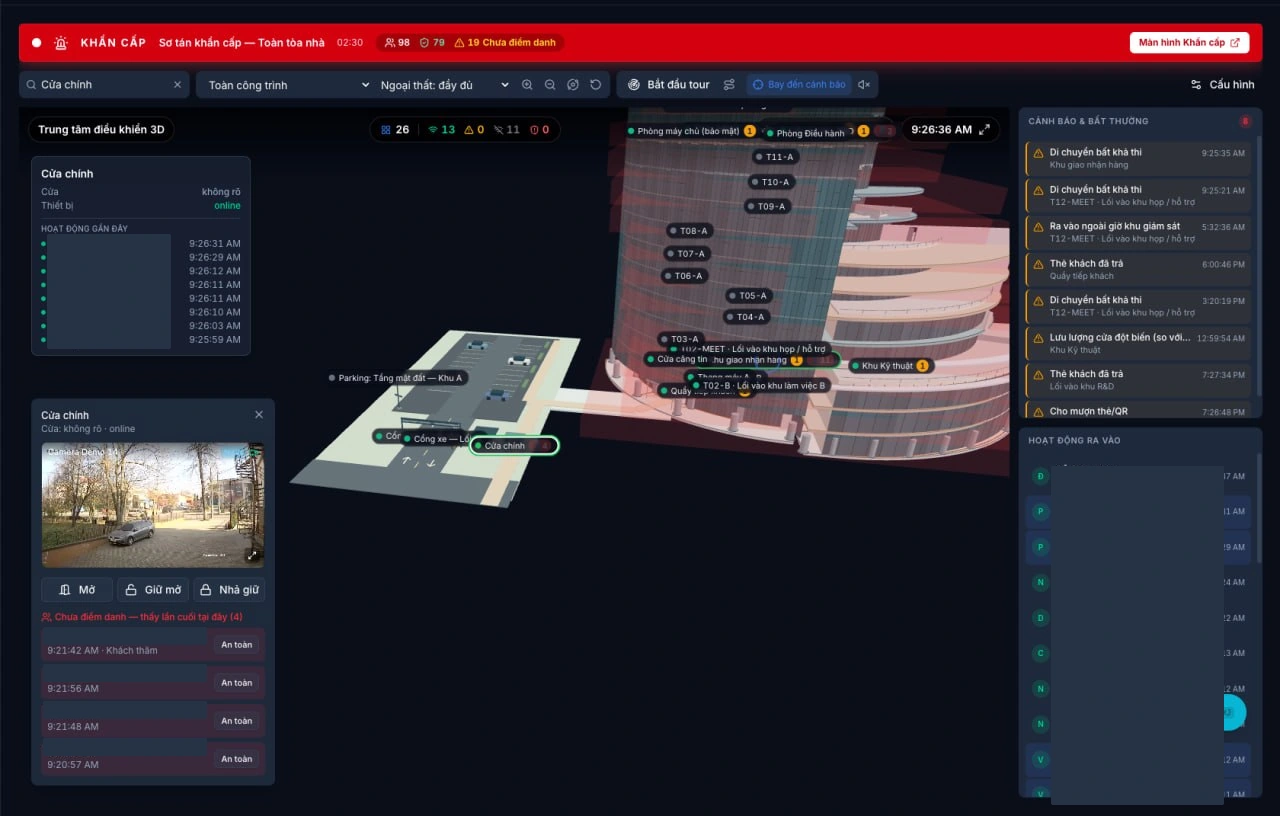Viewport: 1280px width, 816px height.
Task: Start the tour with "Bắt đầu tour"
Action: pyautogui.click(x=668, y=85)
